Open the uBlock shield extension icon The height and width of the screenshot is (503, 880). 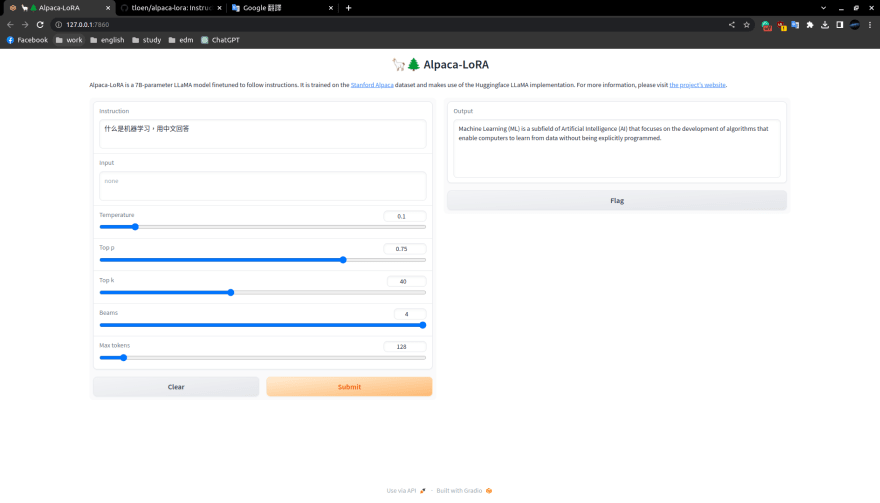781,25
